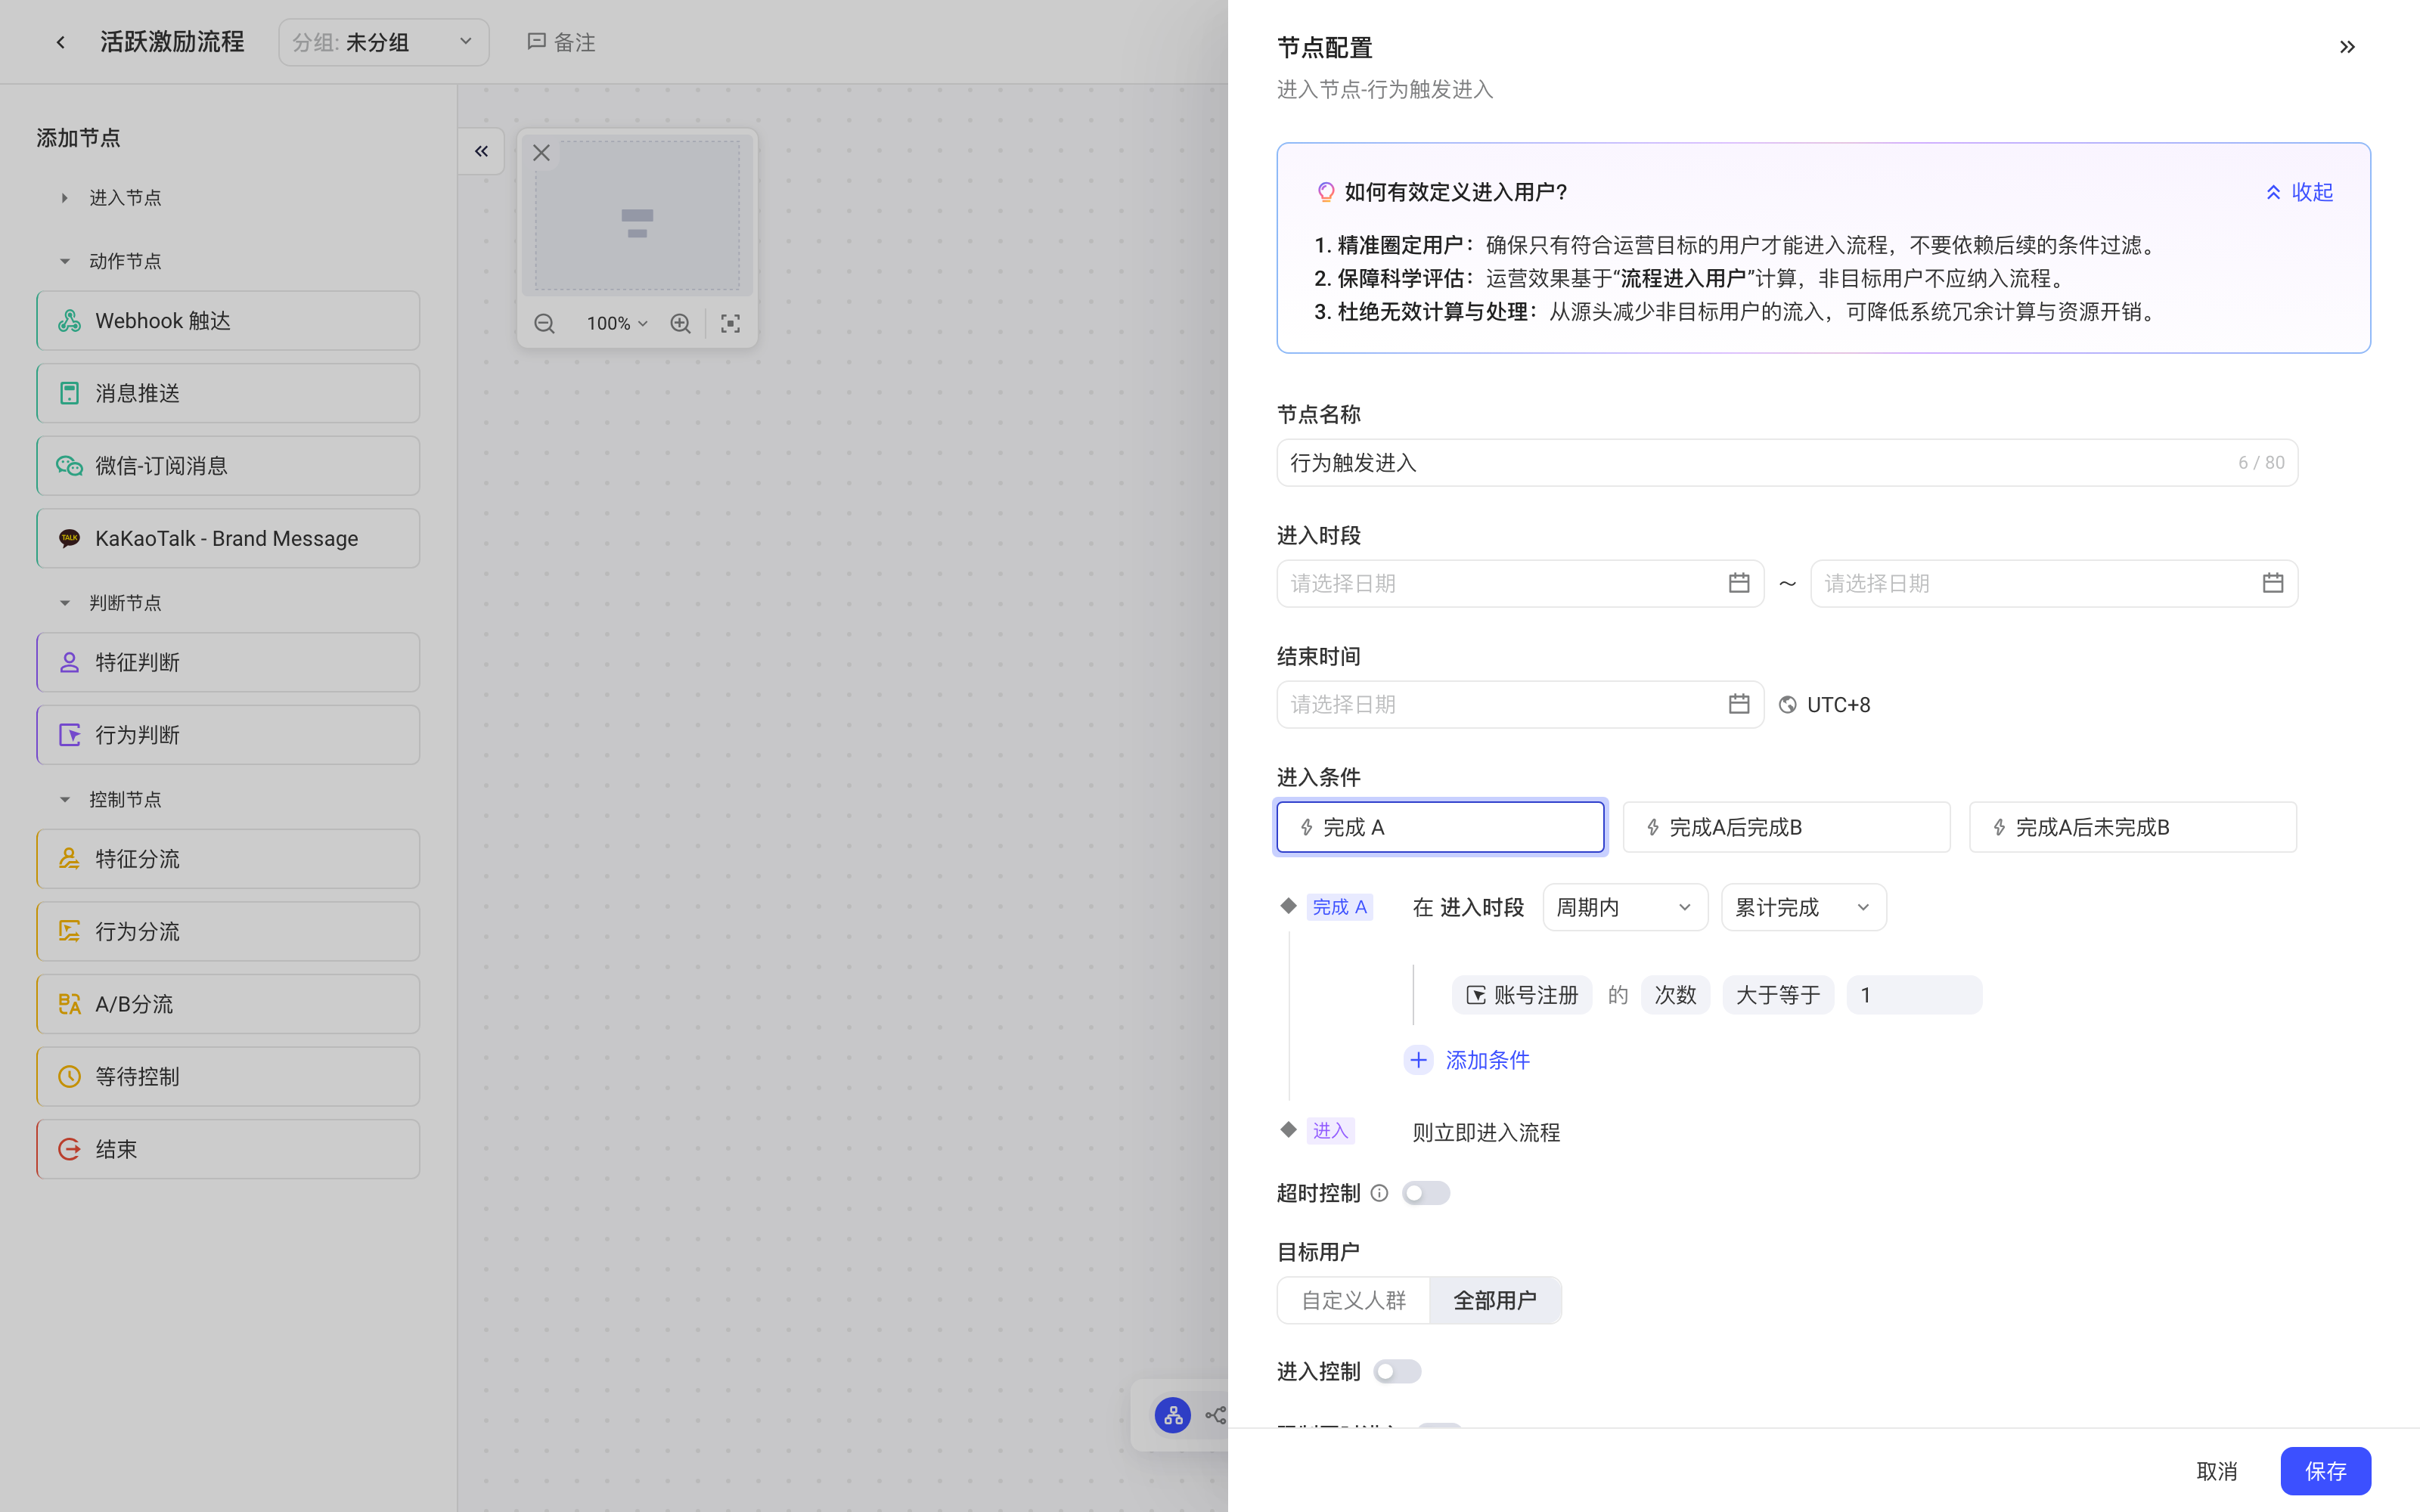Open the 周期内 dropdown

click(1625, 907)
